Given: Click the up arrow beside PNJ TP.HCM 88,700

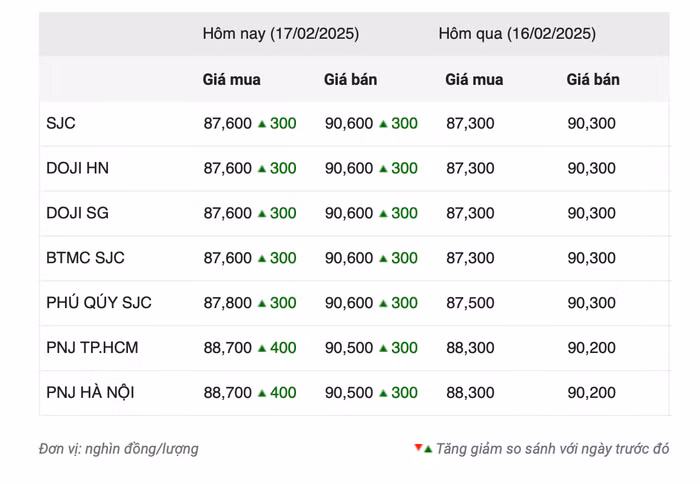Looking at the screenshot, I should tap(262, 348).
